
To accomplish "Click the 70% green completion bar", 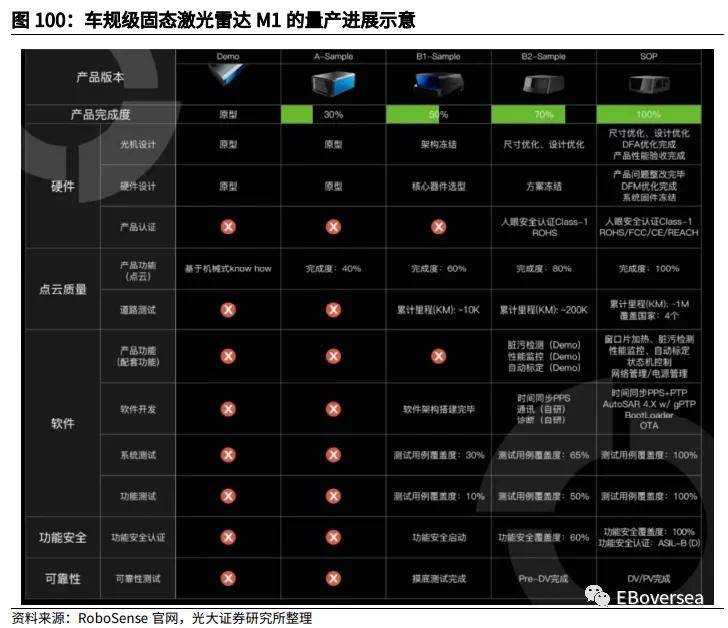I will 528,114.
